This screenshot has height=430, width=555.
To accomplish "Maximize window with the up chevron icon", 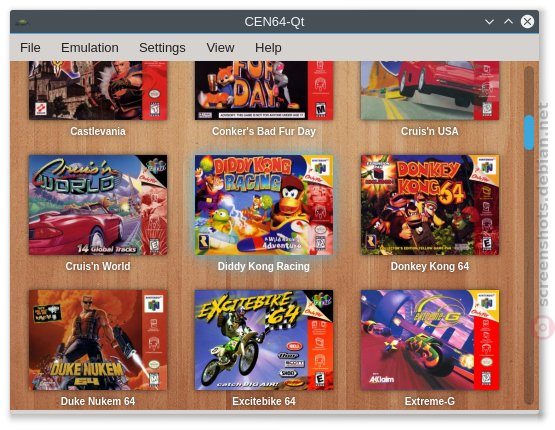I will click(508, 22).
